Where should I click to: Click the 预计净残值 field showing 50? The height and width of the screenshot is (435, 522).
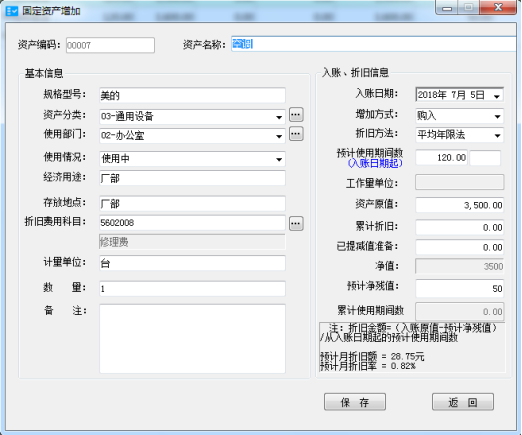click(x=460, y=288)
